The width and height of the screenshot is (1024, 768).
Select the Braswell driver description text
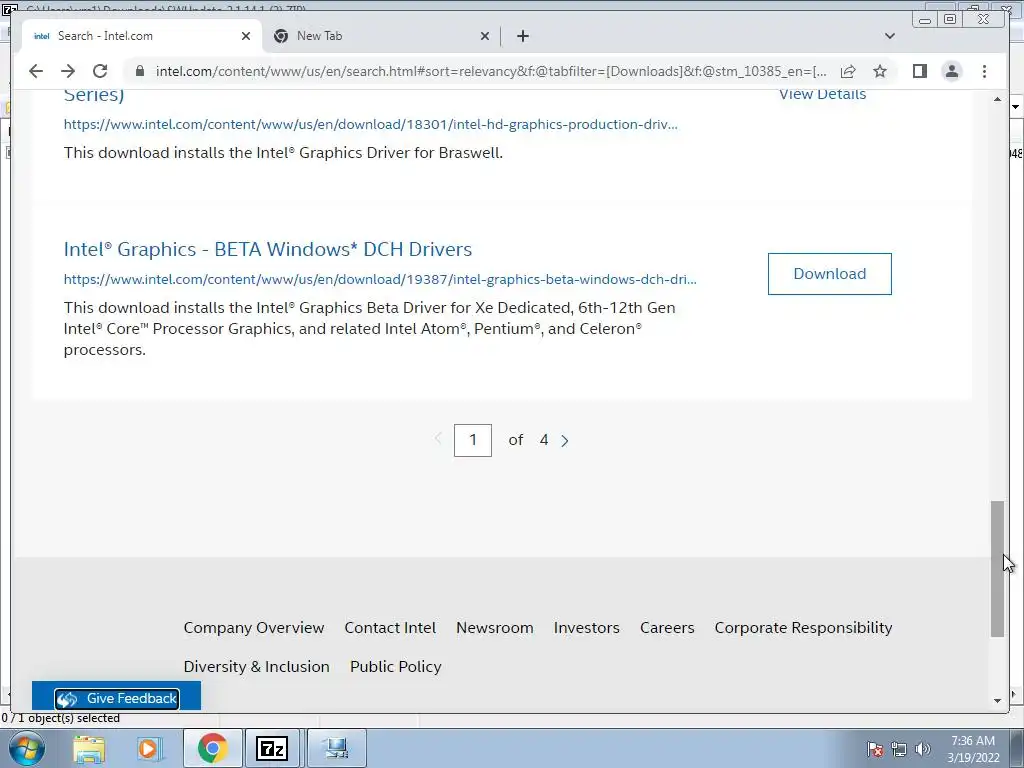coord(283,153)
